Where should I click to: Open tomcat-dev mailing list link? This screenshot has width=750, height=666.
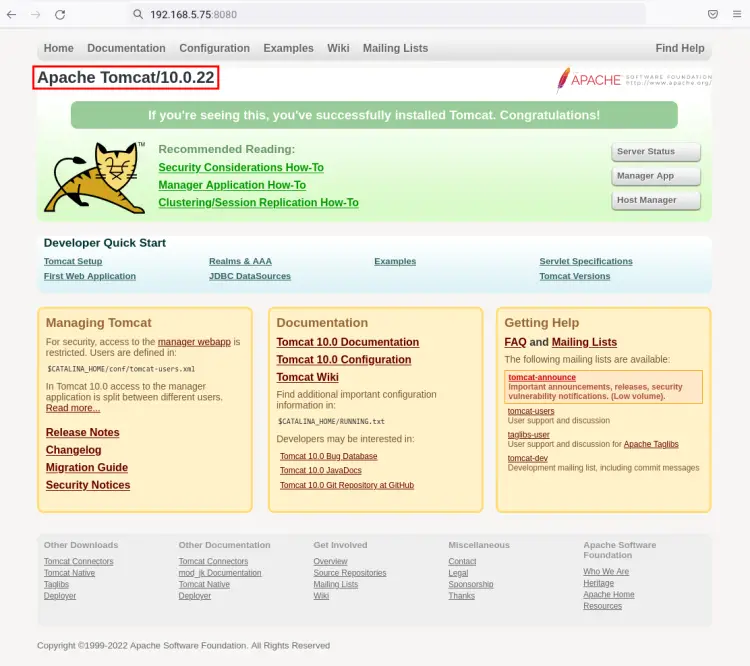click(527, 458)
